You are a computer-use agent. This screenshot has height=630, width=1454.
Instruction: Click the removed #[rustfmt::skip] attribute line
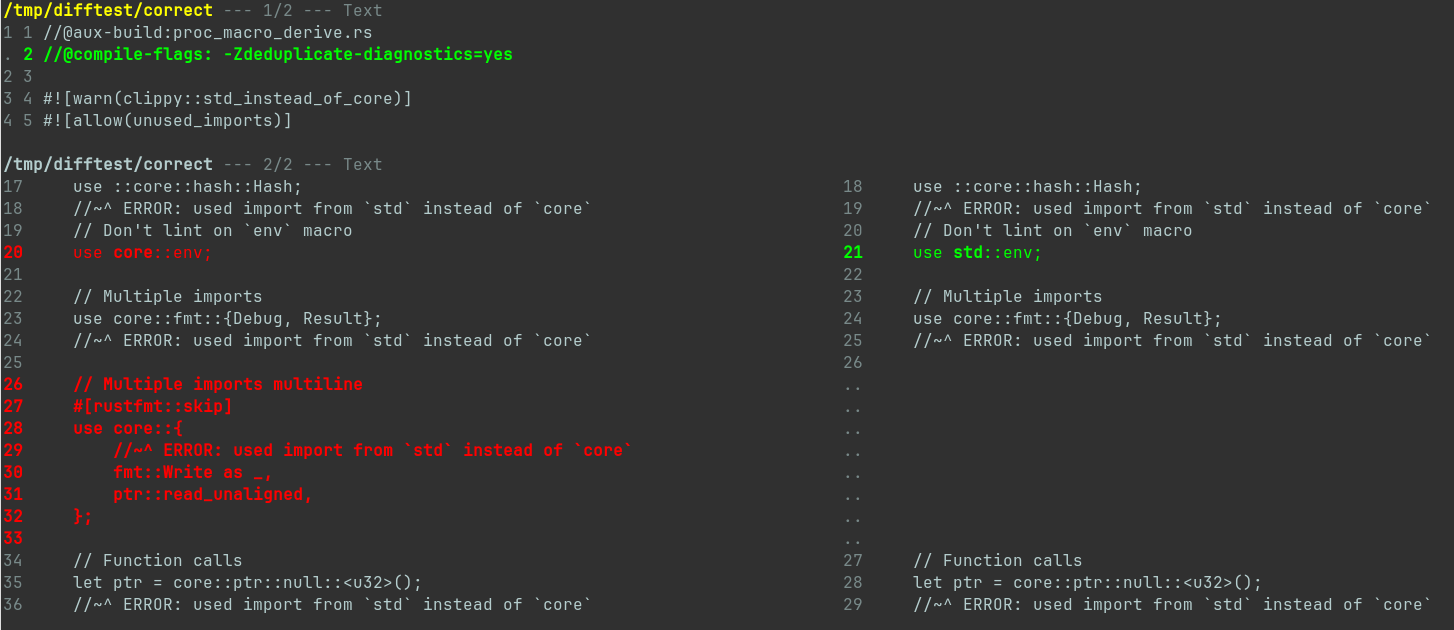tap(152, 406)
